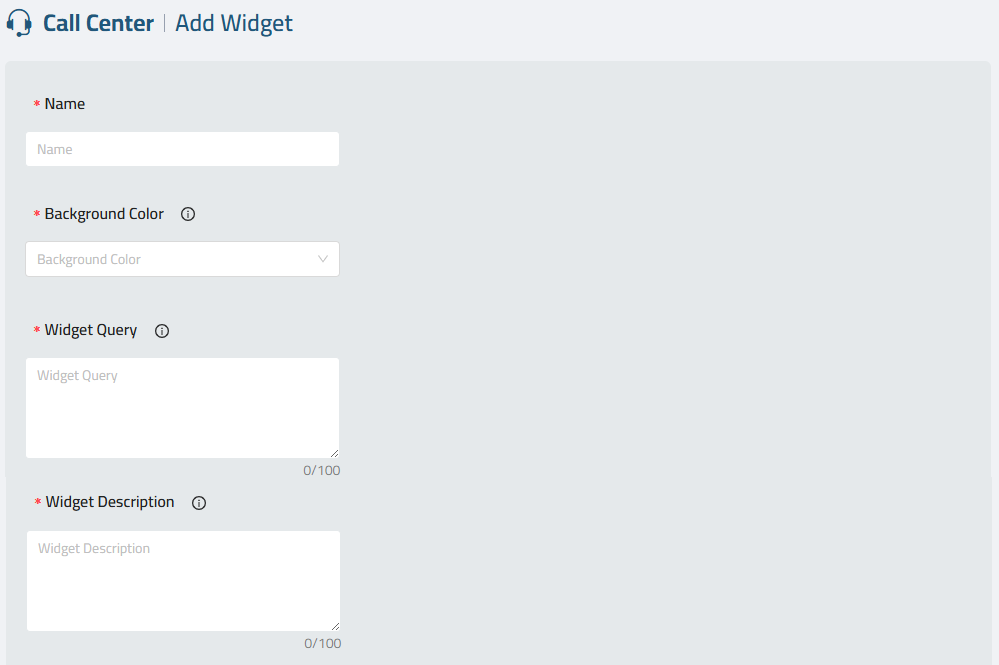999x665 pixels.
Task: Focus the Name text field
Action: click(x=182, y=149)
